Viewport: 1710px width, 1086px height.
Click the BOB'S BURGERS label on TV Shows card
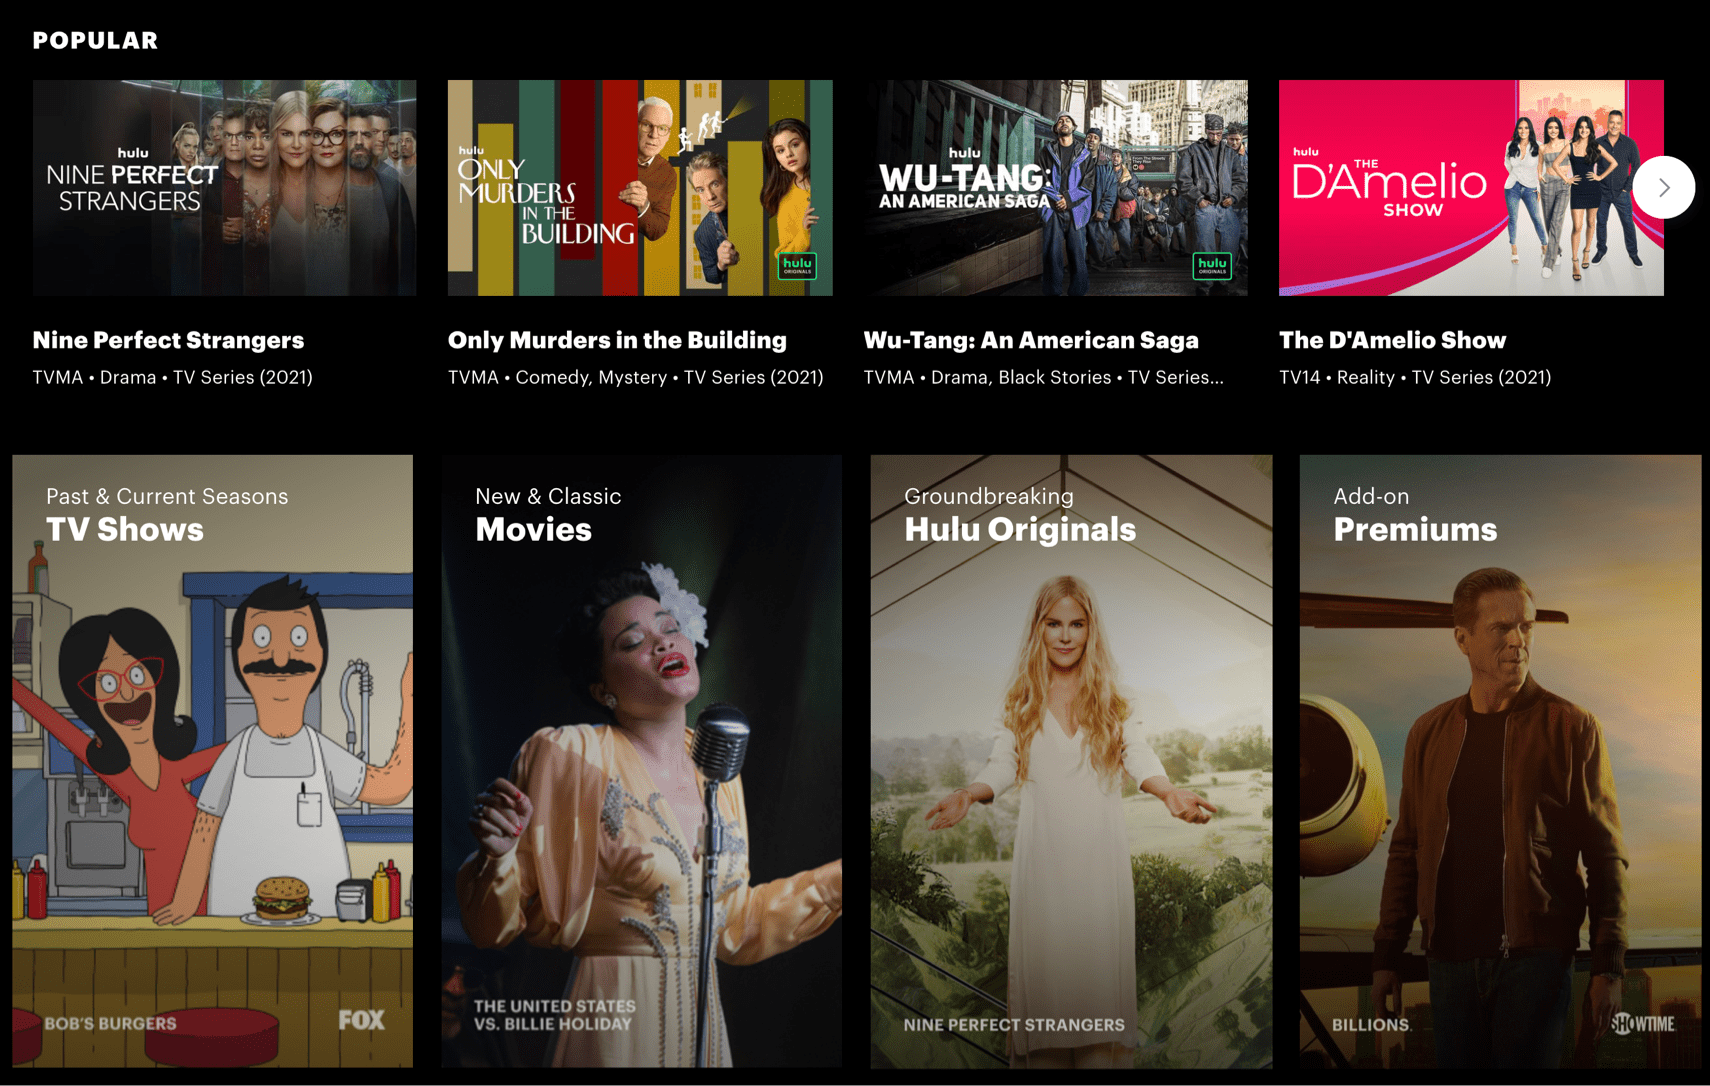click(110, 1023)
